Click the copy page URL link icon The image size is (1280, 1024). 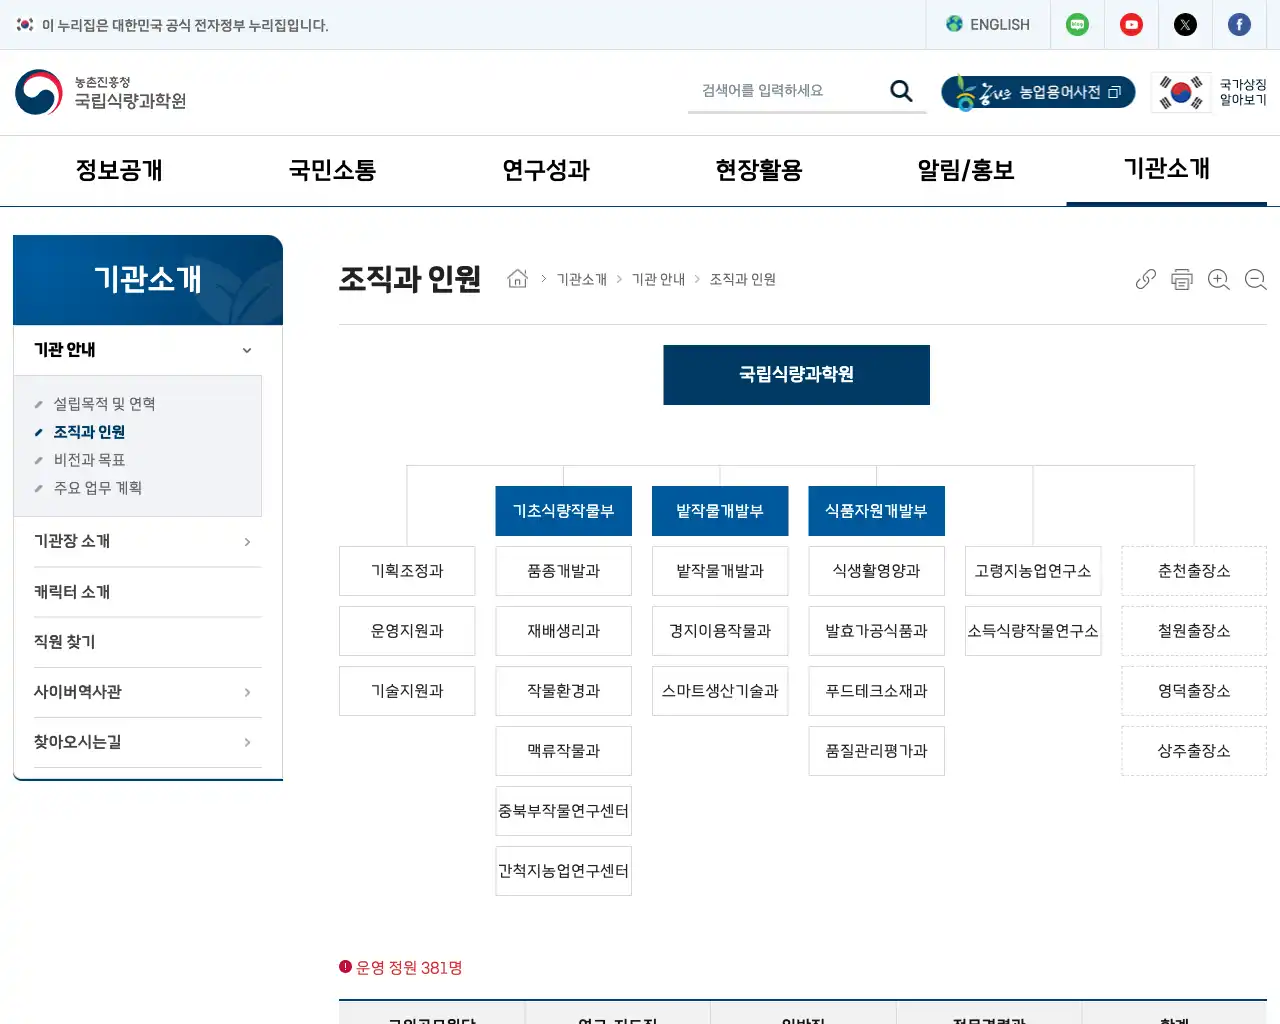1144,279
